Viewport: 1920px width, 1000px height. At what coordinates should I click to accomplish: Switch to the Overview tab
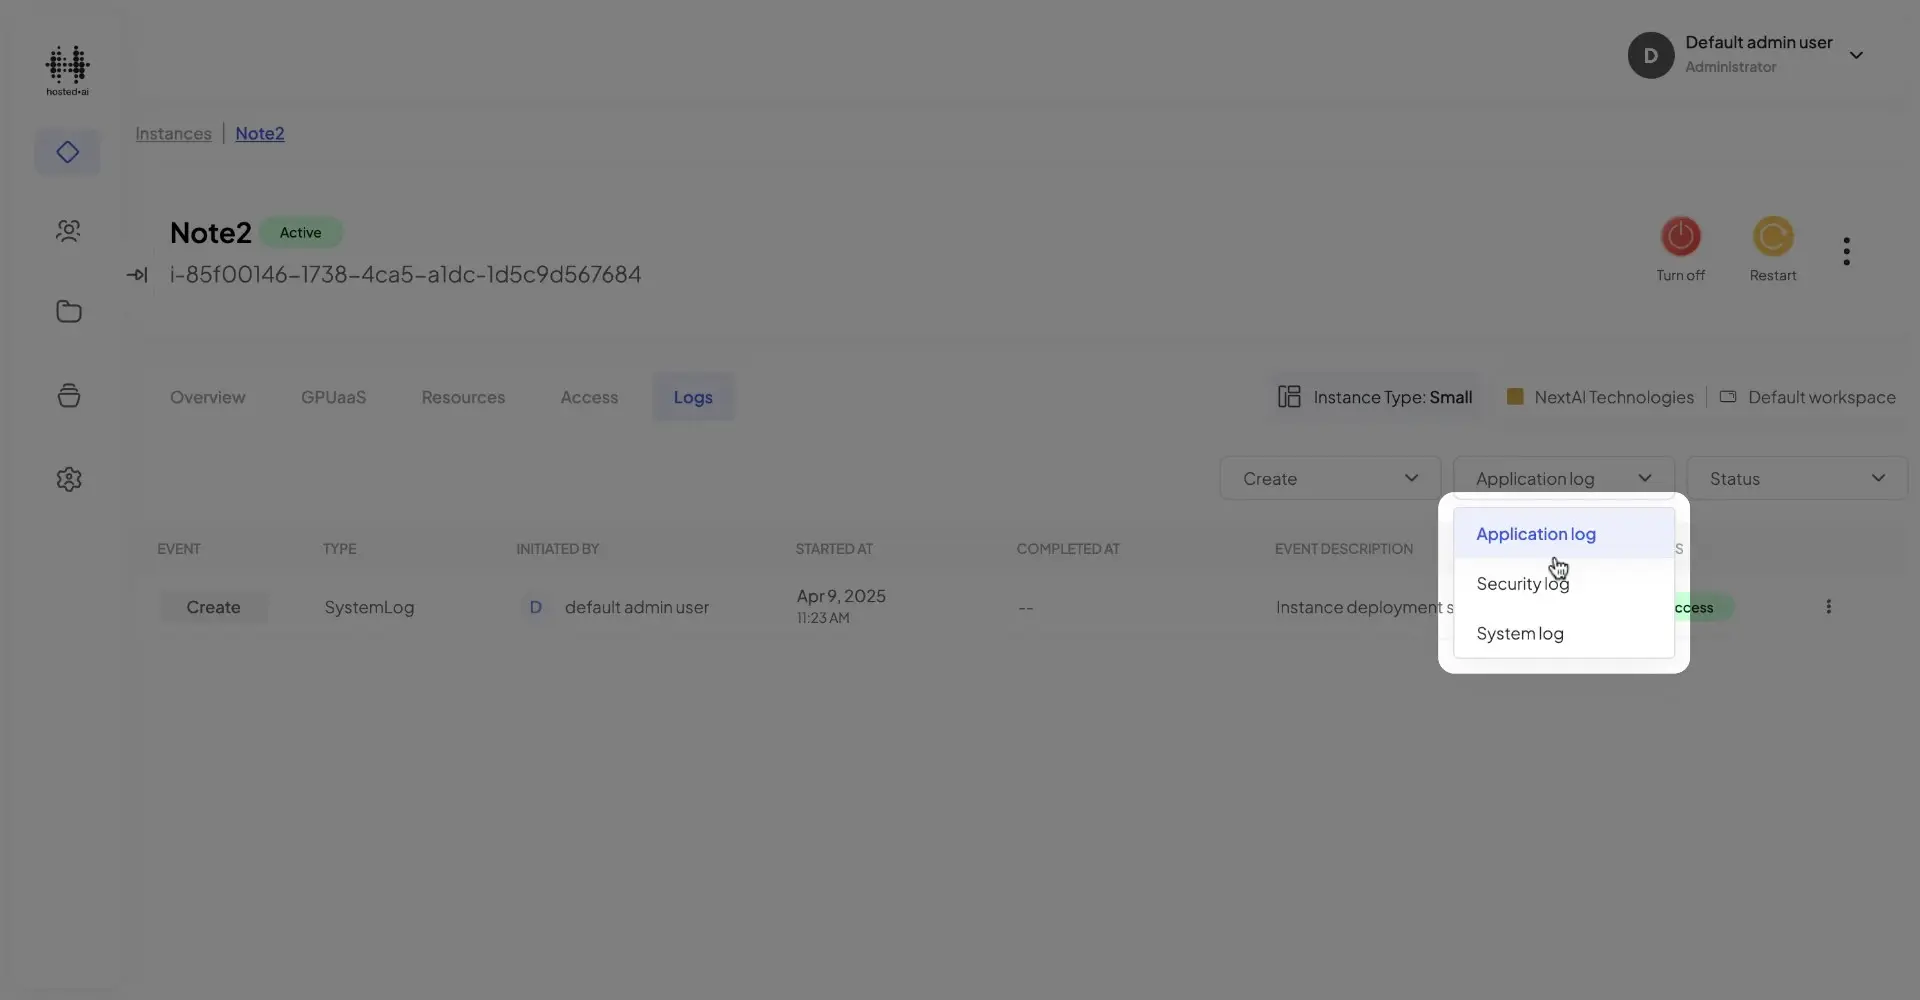pos(208,397)
